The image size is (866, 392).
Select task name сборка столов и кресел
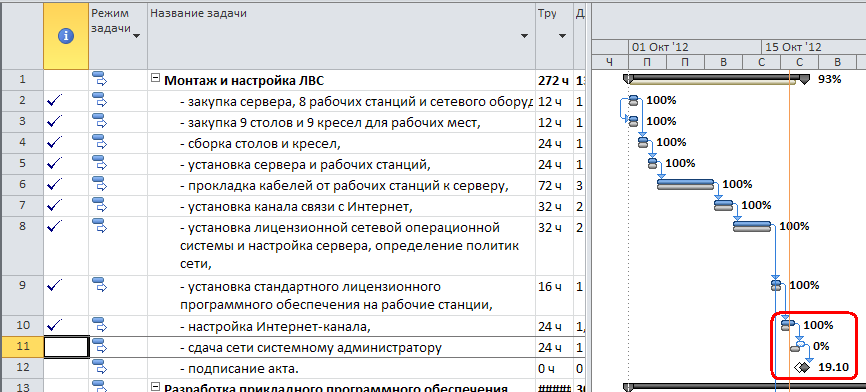pyautogui.click(x=260, y=143)
